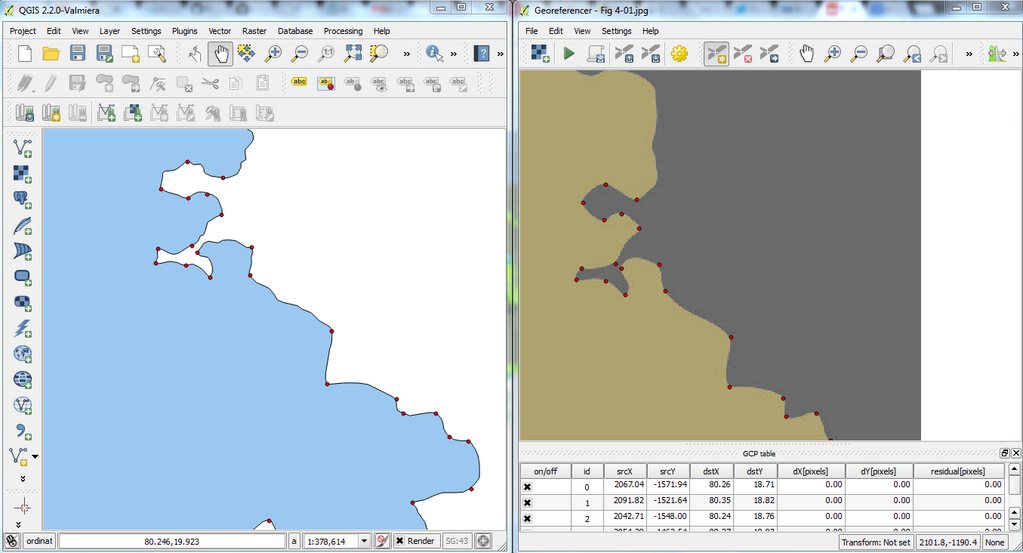Open the Raster menu in QGIS
This screenshot has height=553, width=1023.
tap(254, 31)
